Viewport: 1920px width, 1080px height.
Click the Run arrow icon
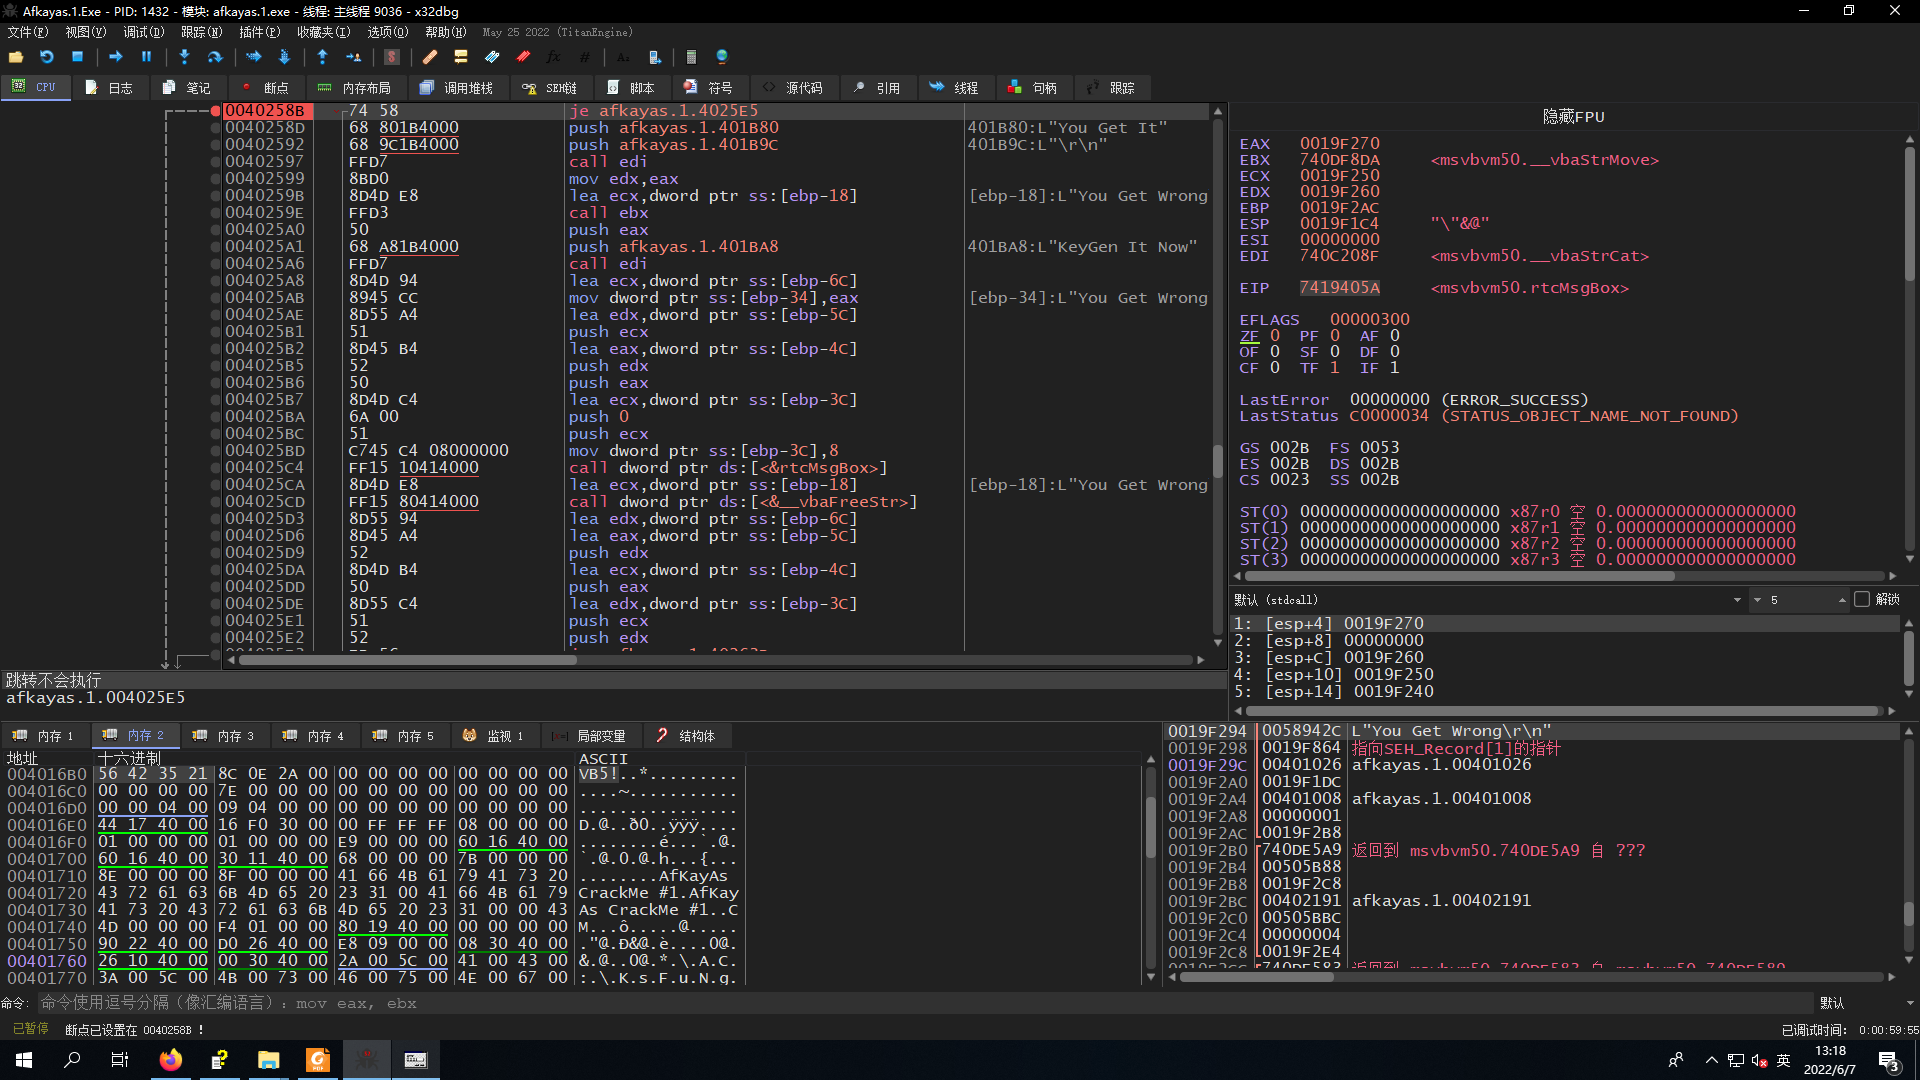(x=115, y=57)
